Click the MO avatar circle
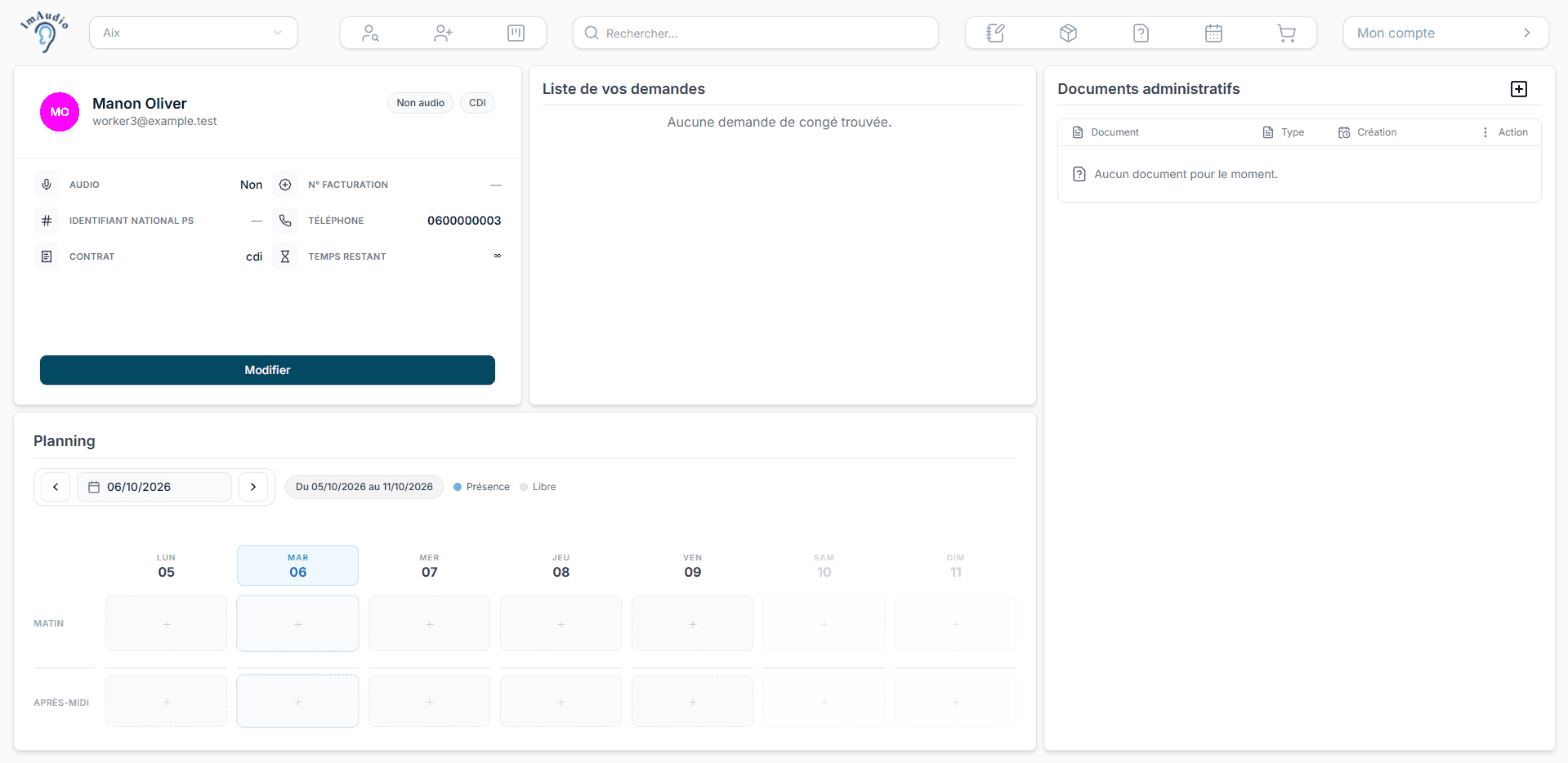The width and height of the screenshot is (1568, 763). [x=60, y=112]
